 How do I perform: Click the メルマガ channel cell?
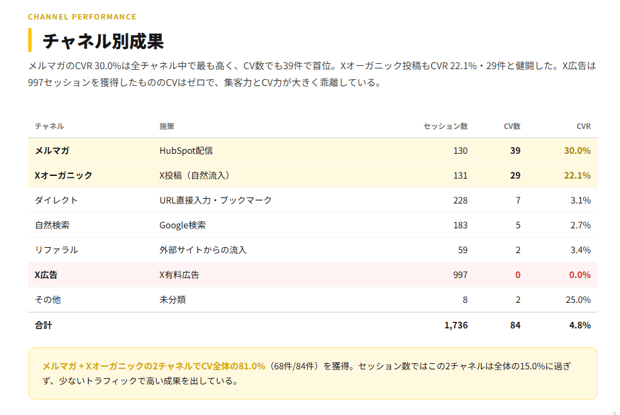point(52,151)
